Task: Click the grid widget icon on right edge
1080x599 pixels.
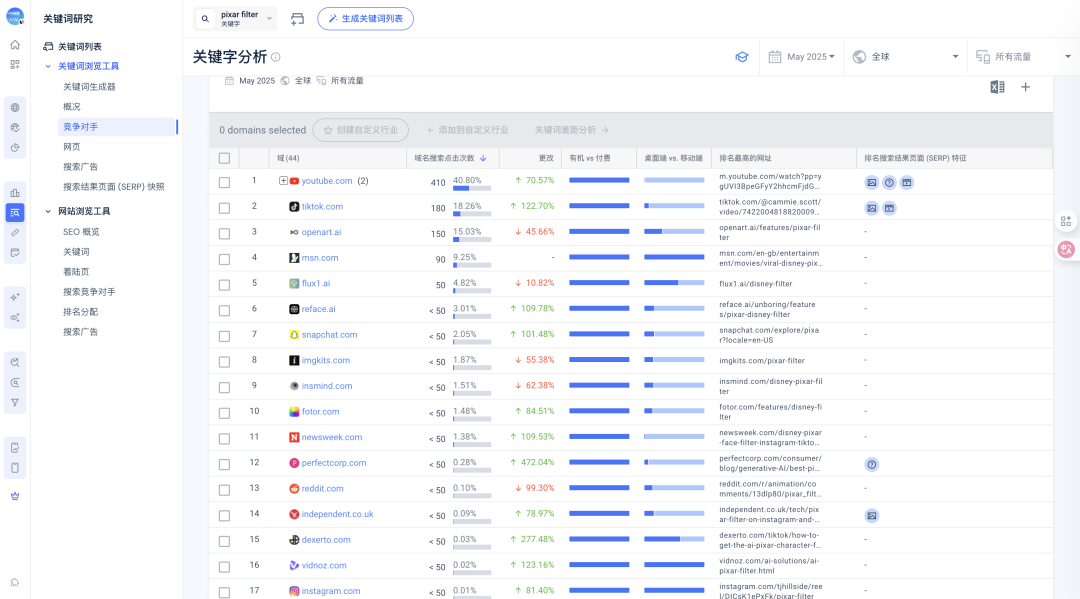Action: coord(1066,221)
